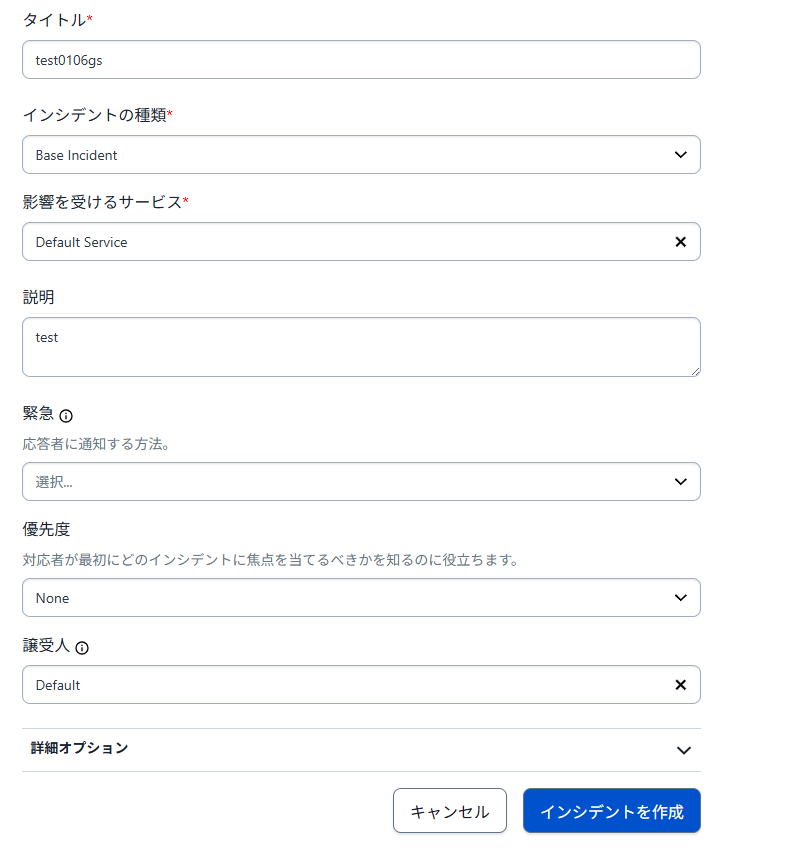Open the 緊急 dropdown showing 選択...

340,482
